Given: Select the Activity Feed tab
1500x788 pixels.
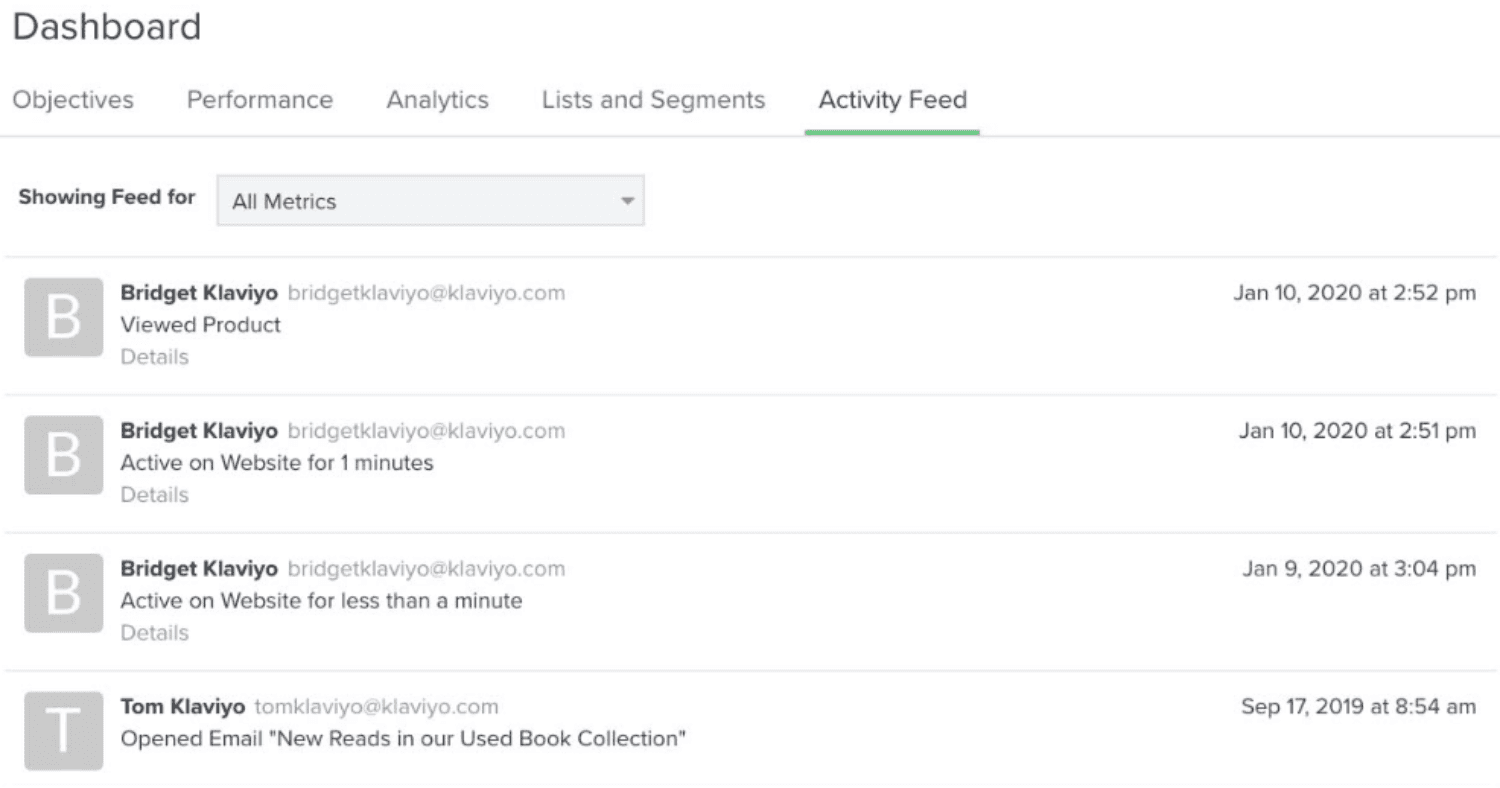Looking at the screenshot, I should [892, 100].
